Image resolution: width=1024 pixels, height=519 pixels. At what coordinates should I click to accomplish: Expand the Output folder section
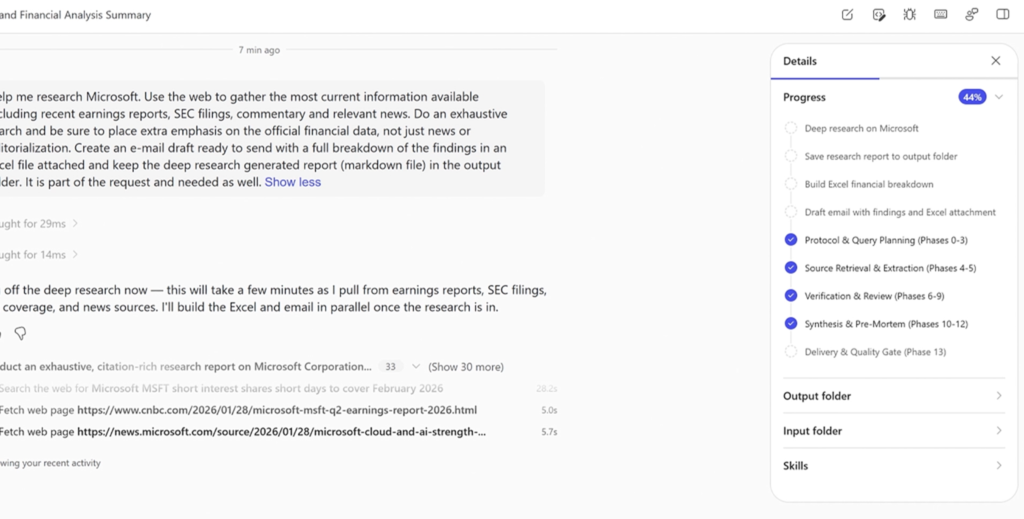pyautogui.click(x=998, y=396)
